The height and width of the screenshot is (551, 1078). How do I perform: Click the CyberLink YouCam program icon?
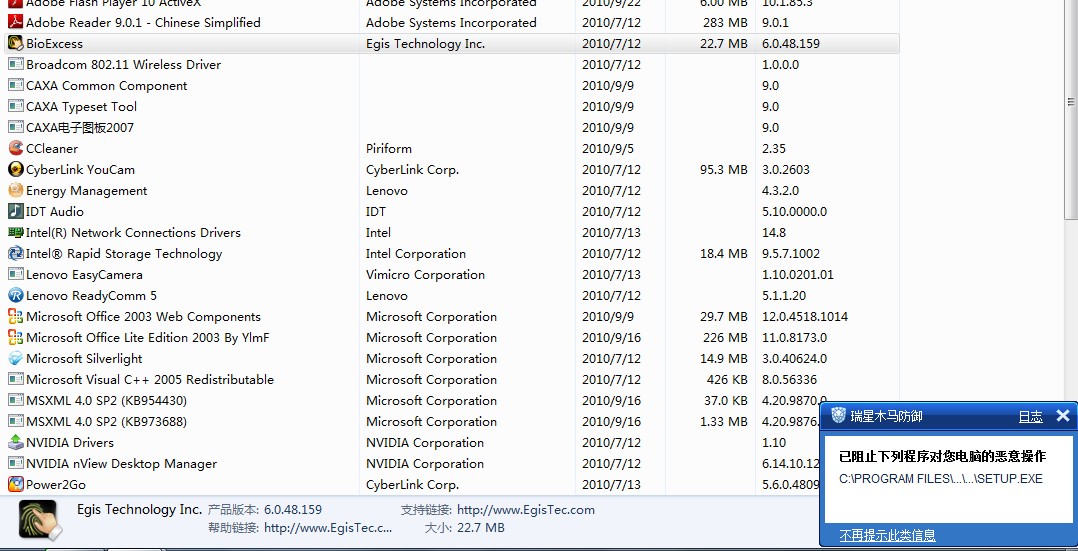tap(16, 169)
